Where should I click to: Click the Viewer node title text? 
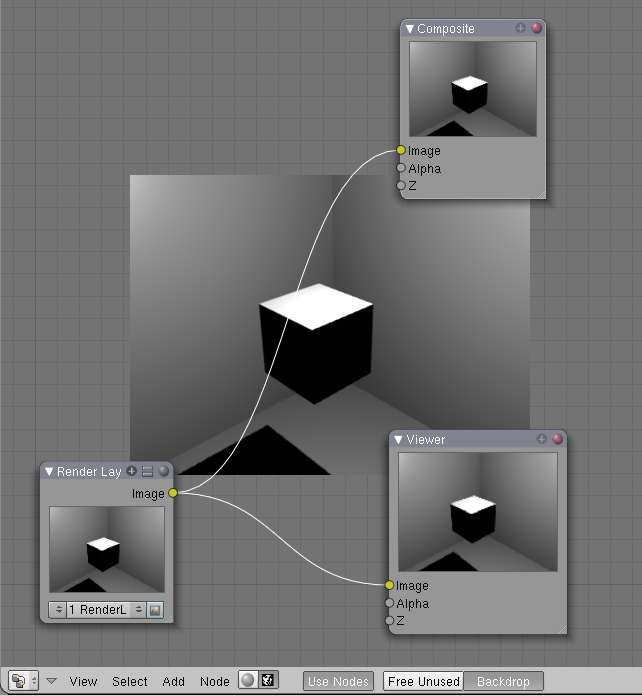(x=425, y=440)
